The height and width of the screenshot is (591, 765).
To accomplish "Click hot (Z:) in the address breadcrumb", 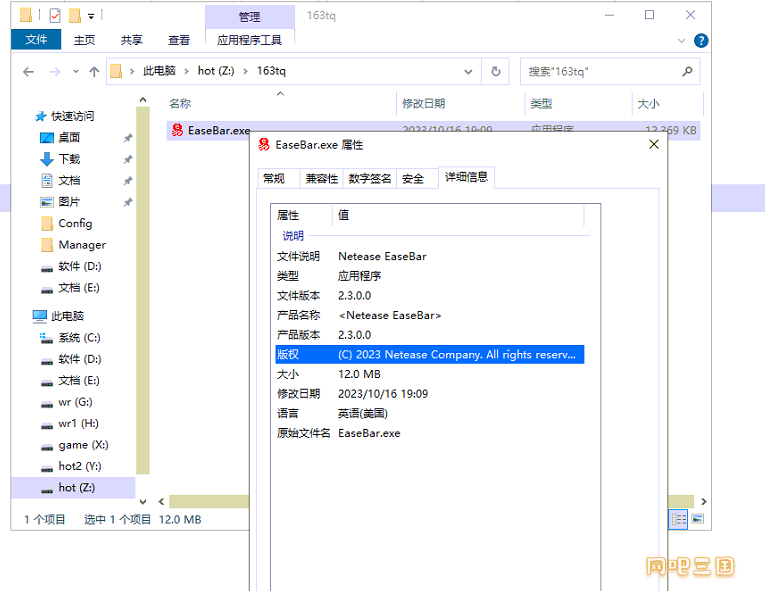I will [216, 71].
